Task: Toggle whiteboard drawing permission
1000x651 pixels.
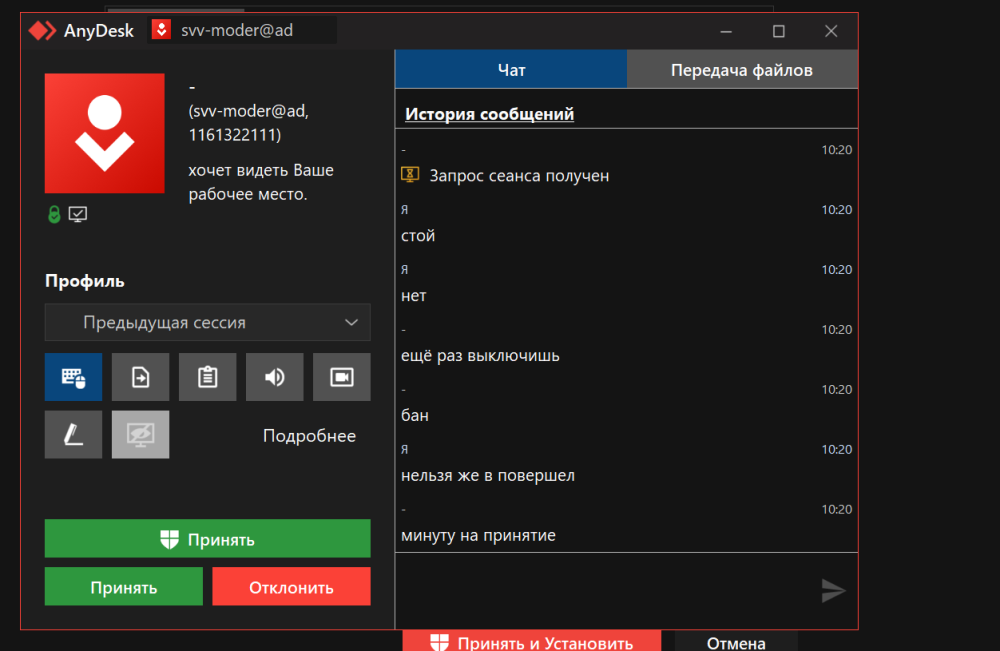Action: point(73,435)
